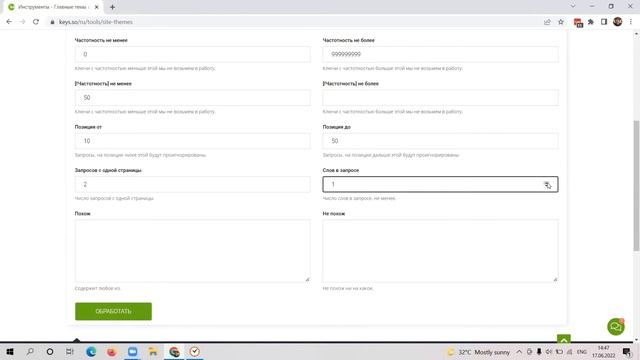
Task: Click the Слов в запросе label
Action: pyautogui.click(x=341, y=170)
